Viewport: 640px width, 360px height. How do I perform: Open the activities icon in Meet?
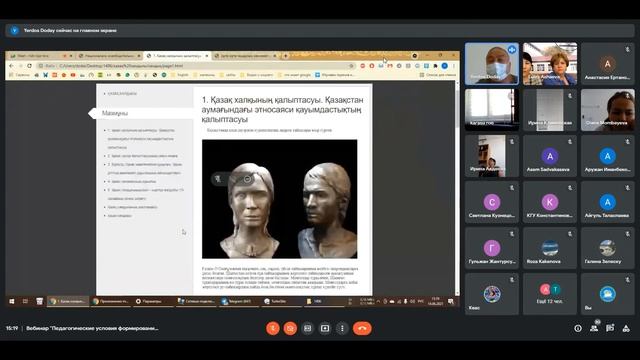(626, 328)
